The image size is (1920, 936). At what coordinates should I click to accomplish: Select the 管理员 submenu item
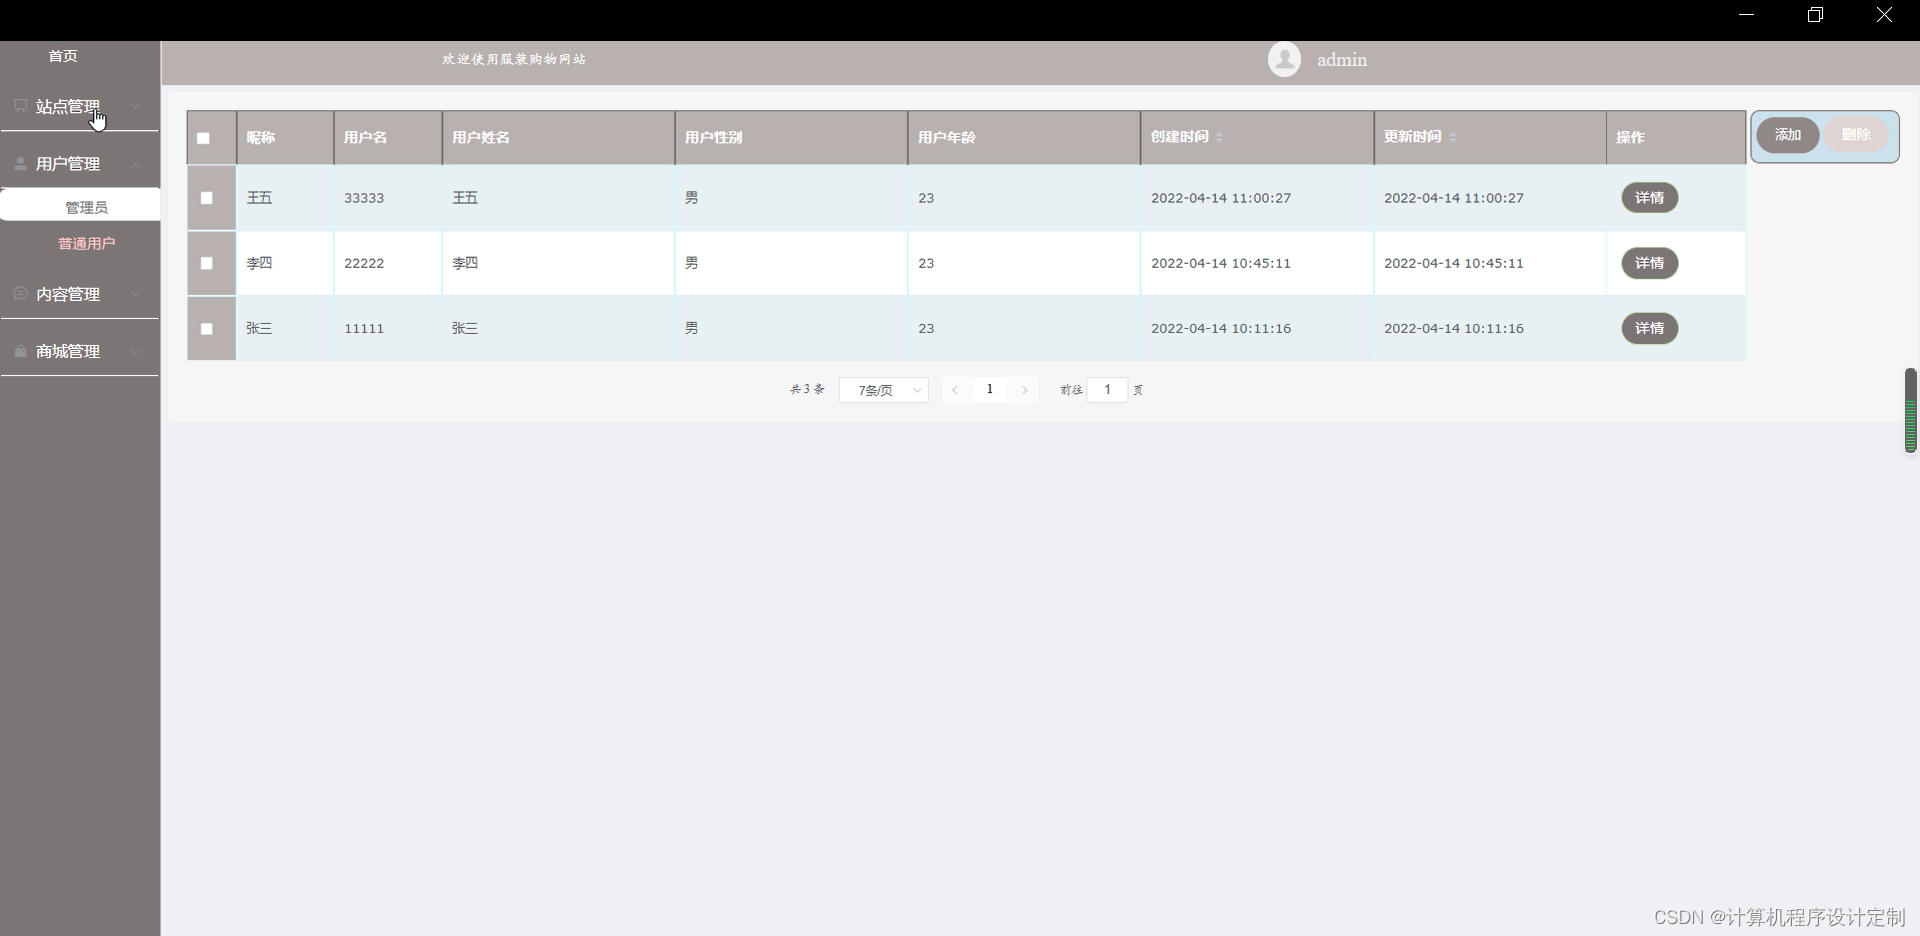(x=80, y=207)
